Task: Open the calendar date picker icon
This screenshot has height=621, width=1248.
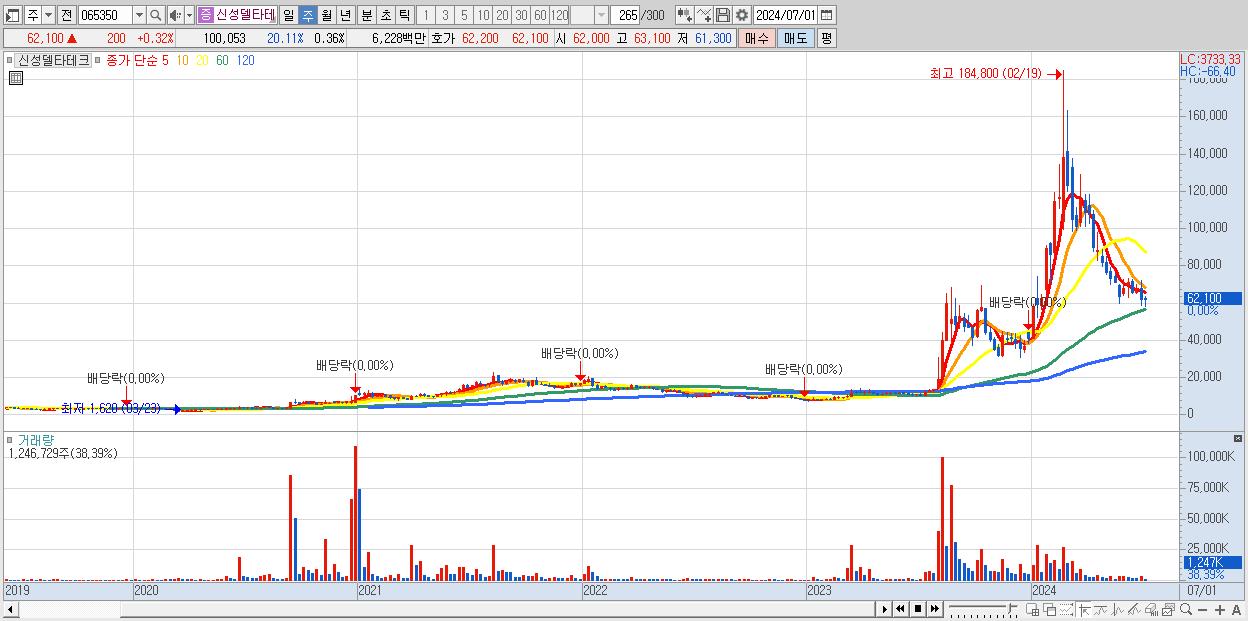Action: [826, 15]
